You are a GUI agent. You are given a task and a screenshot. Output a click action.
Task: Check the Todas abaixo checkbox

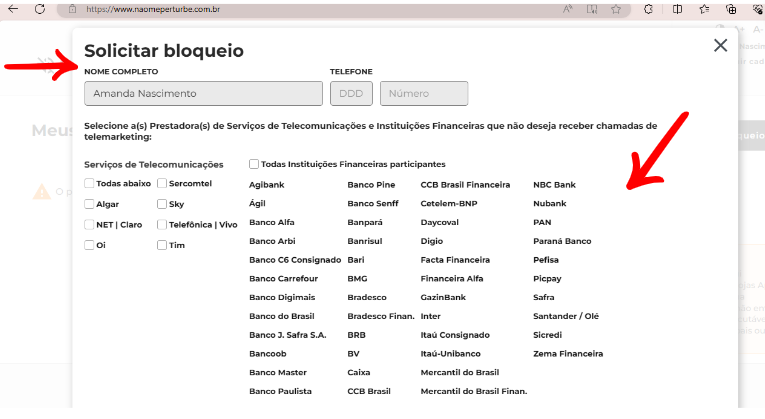(x=89, y=183)
